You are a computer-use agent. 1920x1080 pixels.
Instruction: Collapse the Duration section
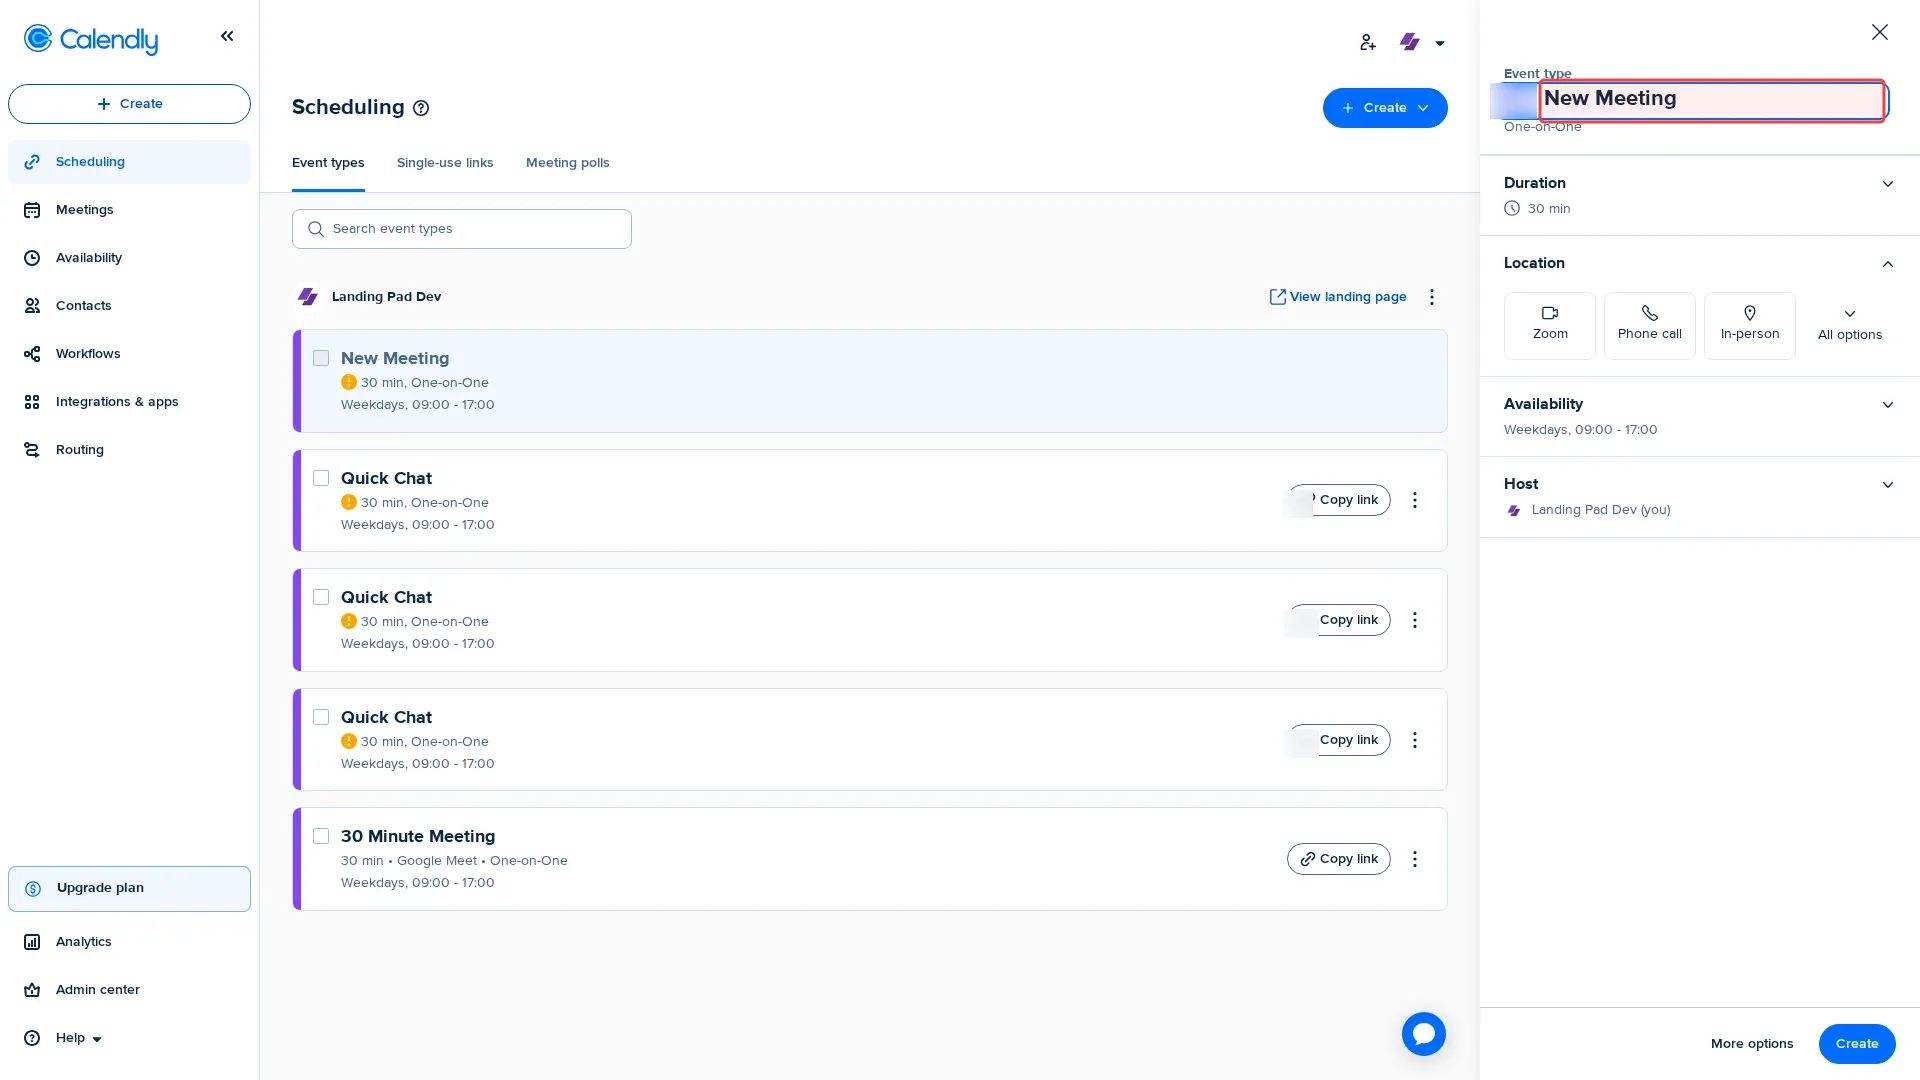1887,184
